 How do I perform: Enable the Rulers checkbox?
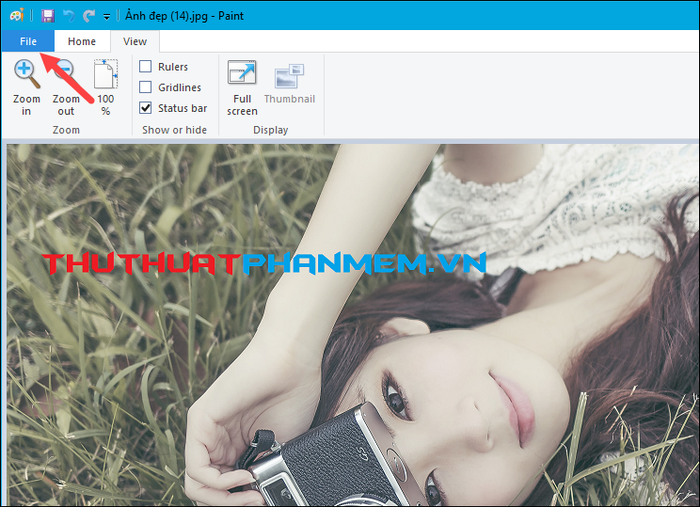click(146, 67)
